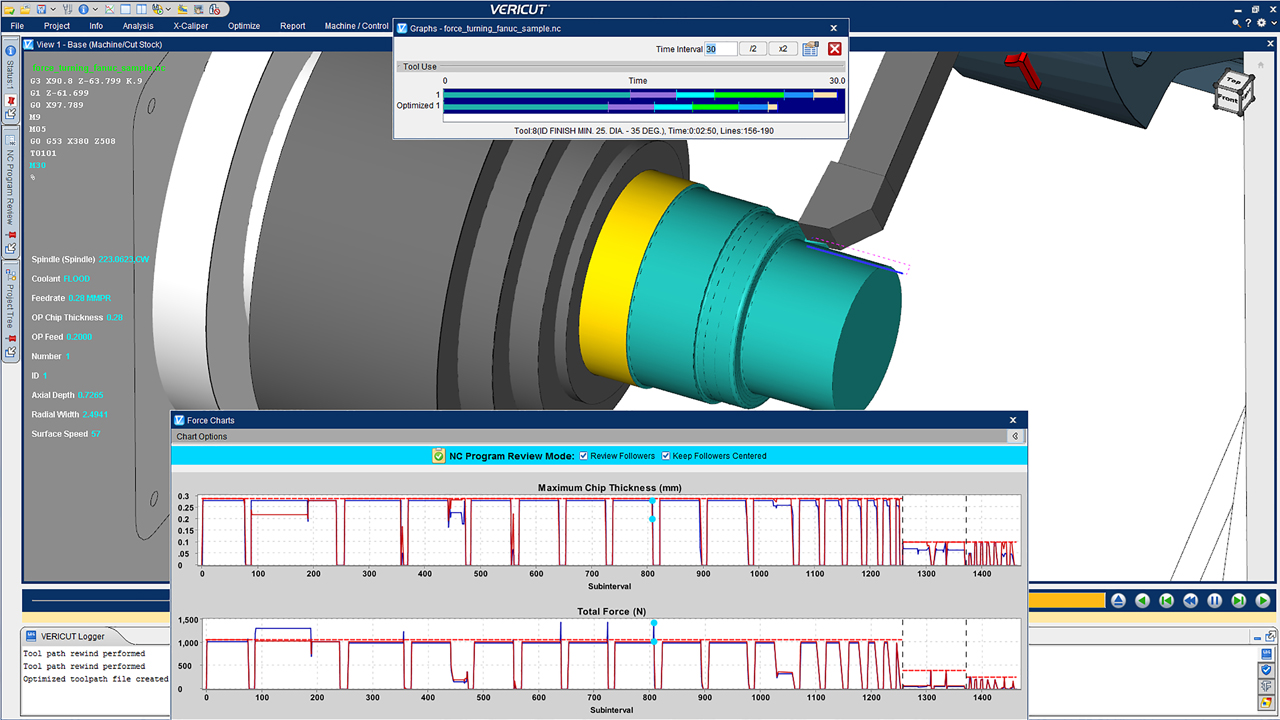Click the blue Info toolbar icon
This screenshot has height=720, width=1280.
coord(84,8)
